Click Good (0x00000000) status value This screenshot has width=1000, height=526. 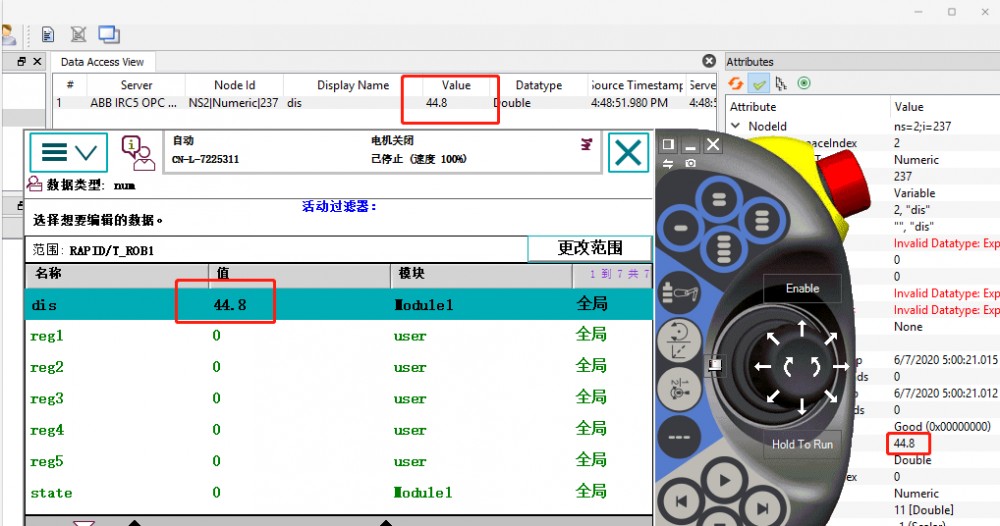pyautogui.click(x=942, y=427)
